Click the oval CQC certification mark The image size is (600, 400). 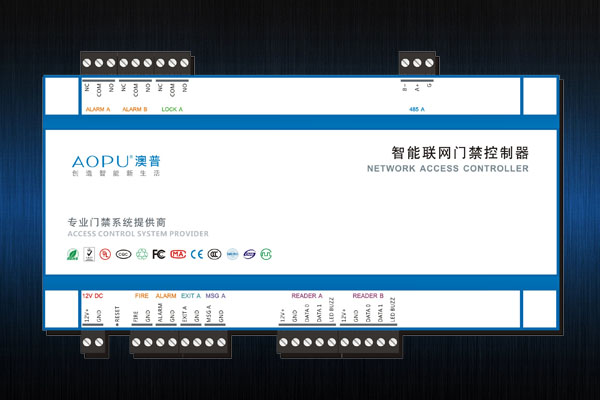pyautogui.click(x=124, y=254)
